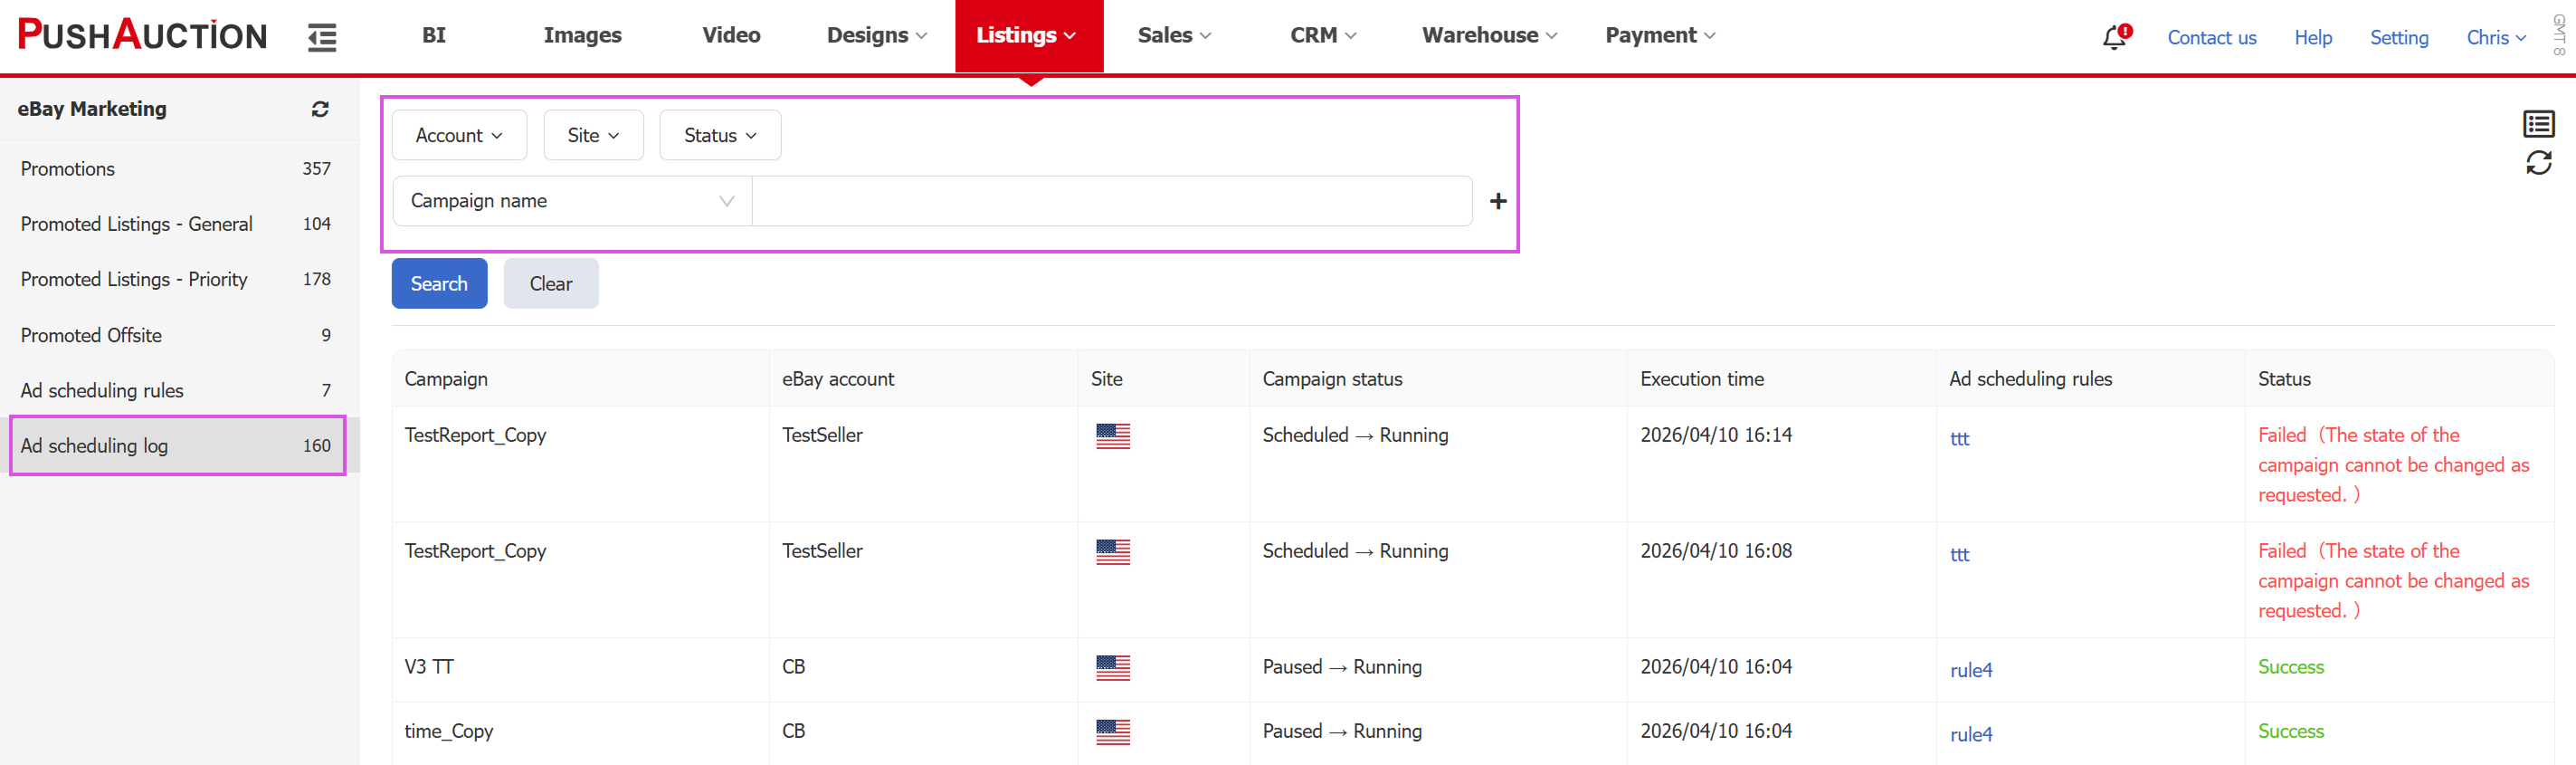The width and height of the screenshot is (2576, 765).
Task: Expand the Account filter dropdown
Action: click(459, 135)
